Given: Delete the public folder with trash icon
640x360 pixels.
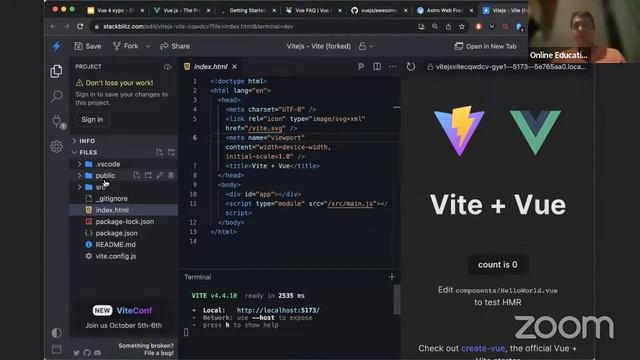Looking at the screenshot, I should (x=171, y=176).
